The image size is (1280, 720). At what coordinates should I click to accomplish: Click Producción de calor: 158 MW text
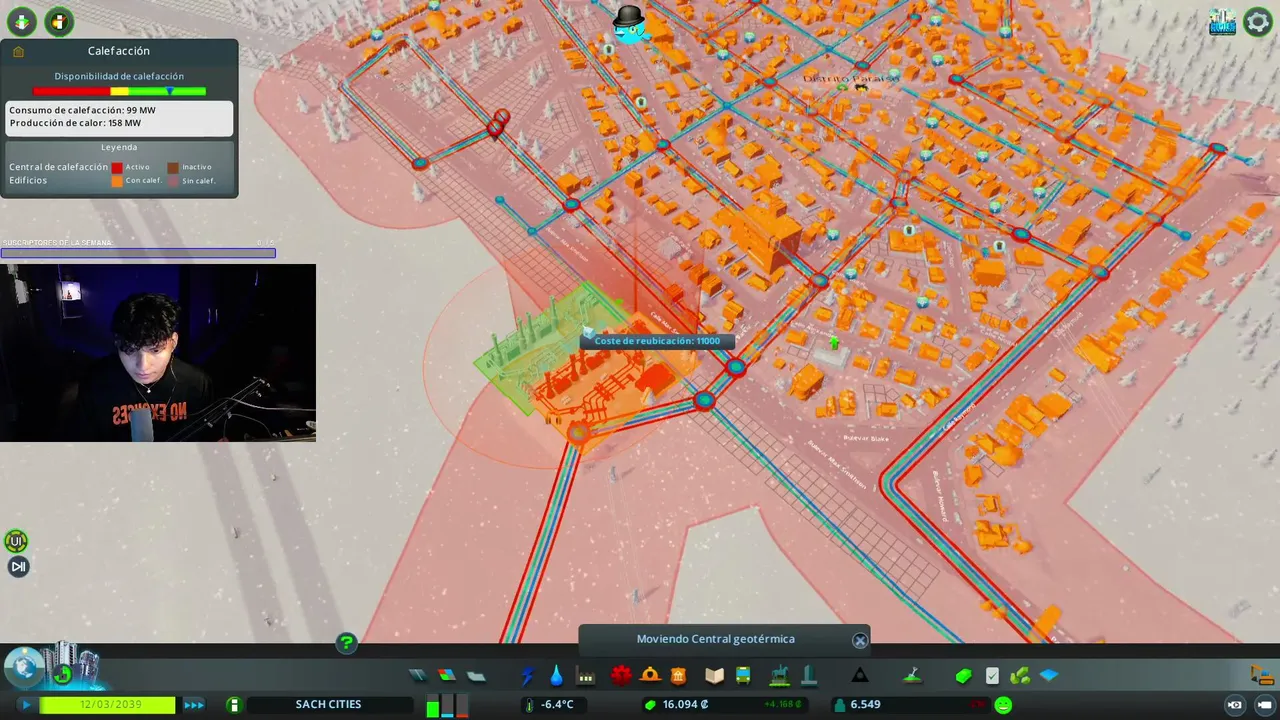coord(75,123)
